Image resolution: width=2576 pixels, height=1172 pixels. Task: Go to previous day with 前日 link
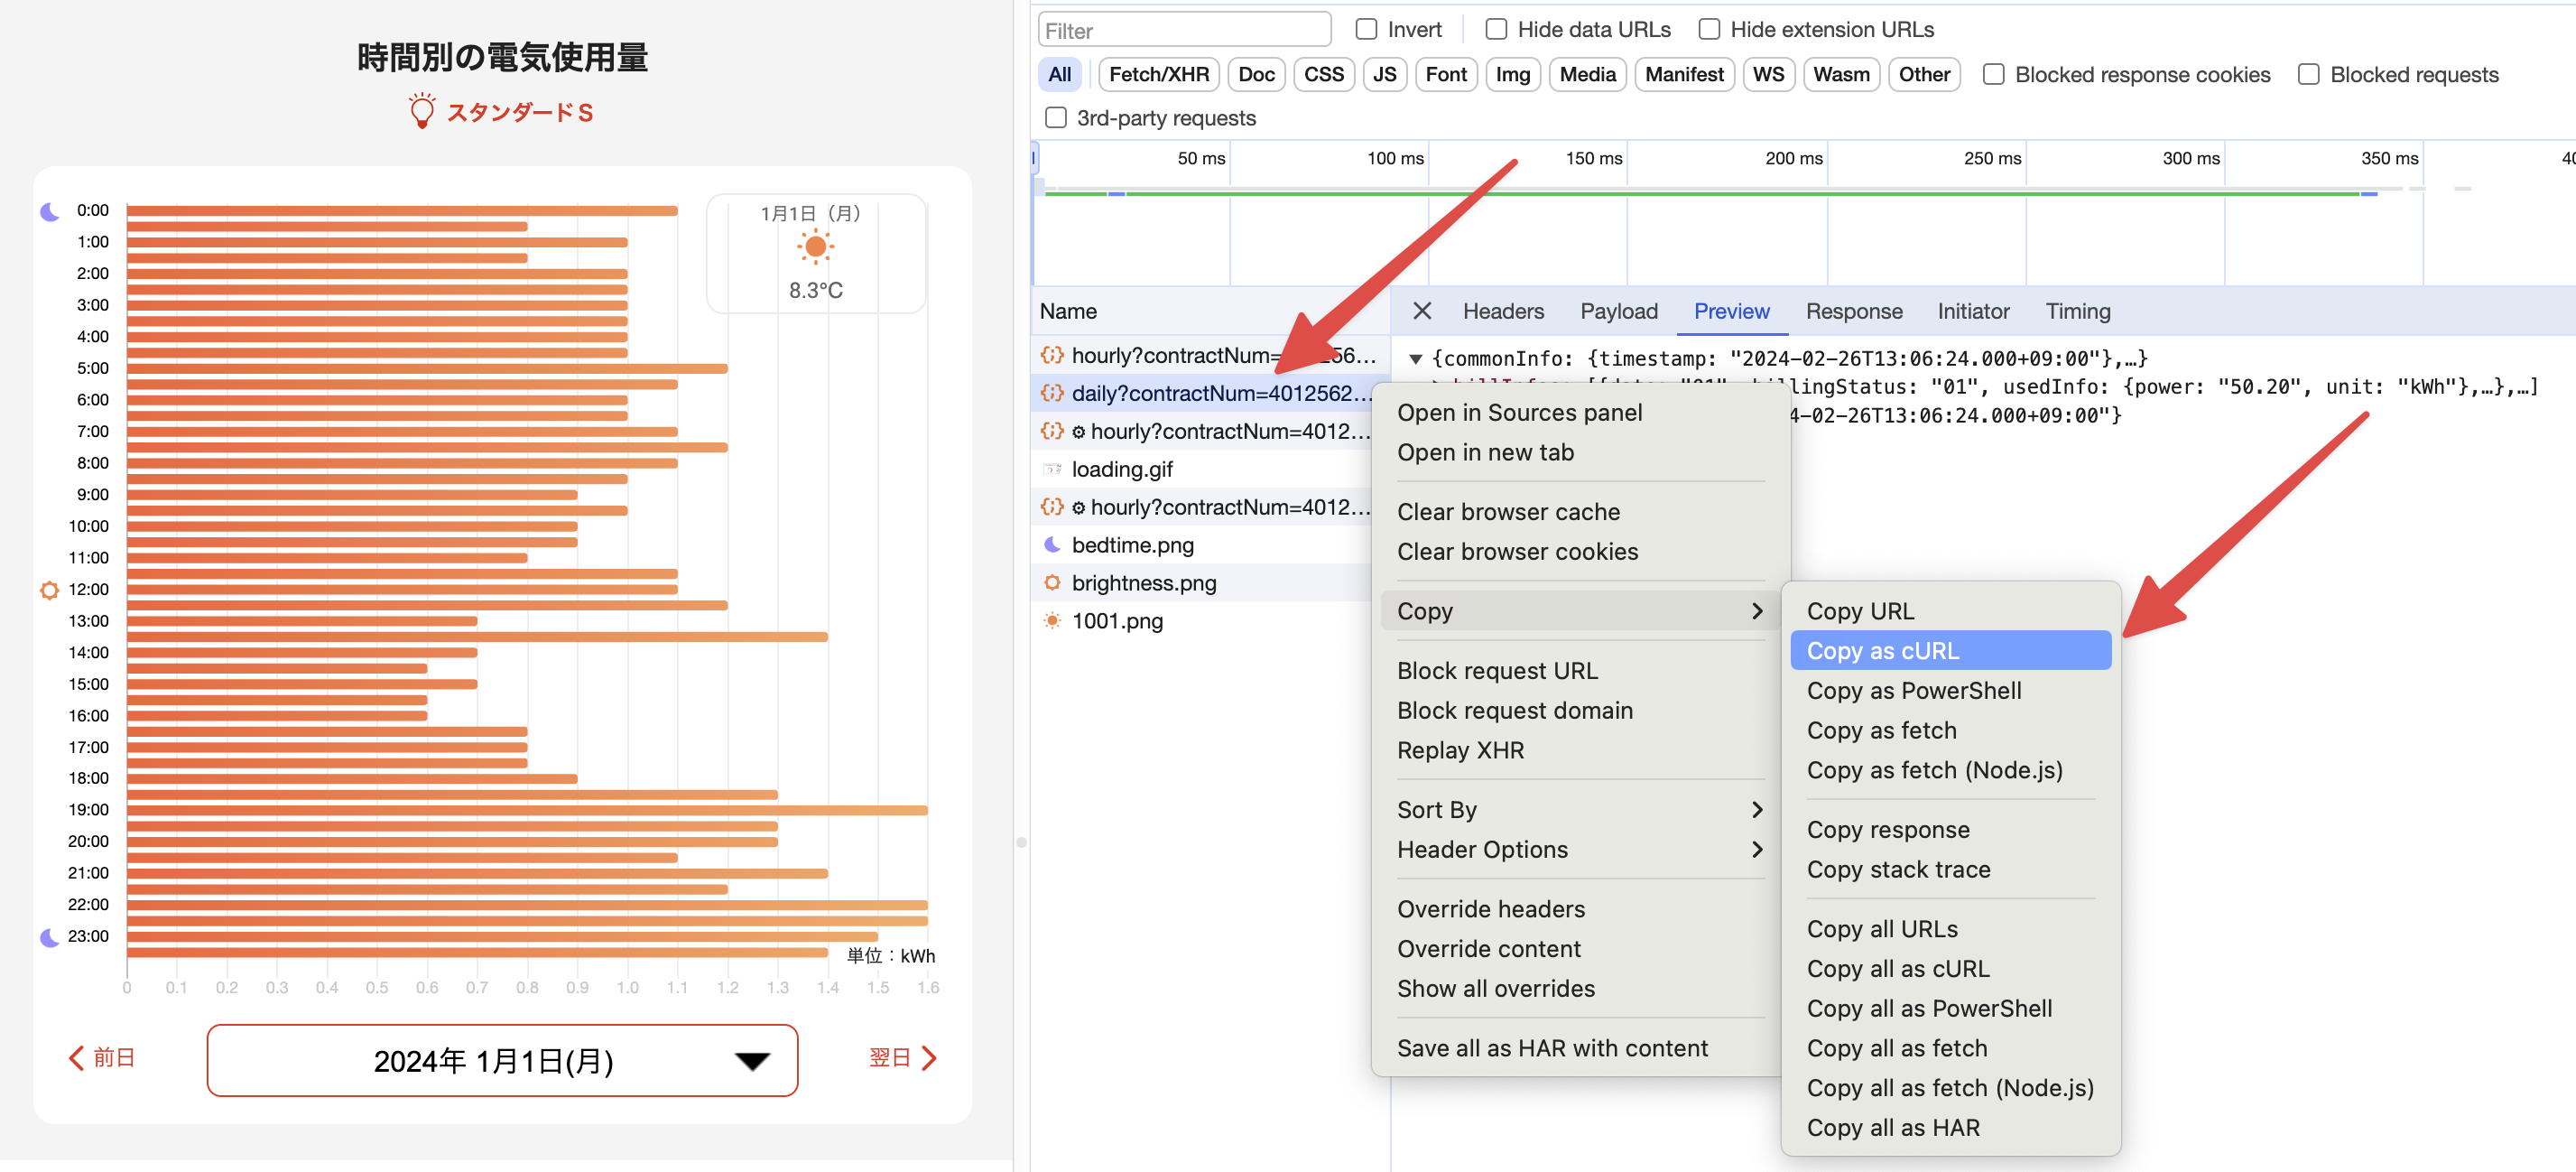point(102,1058)
